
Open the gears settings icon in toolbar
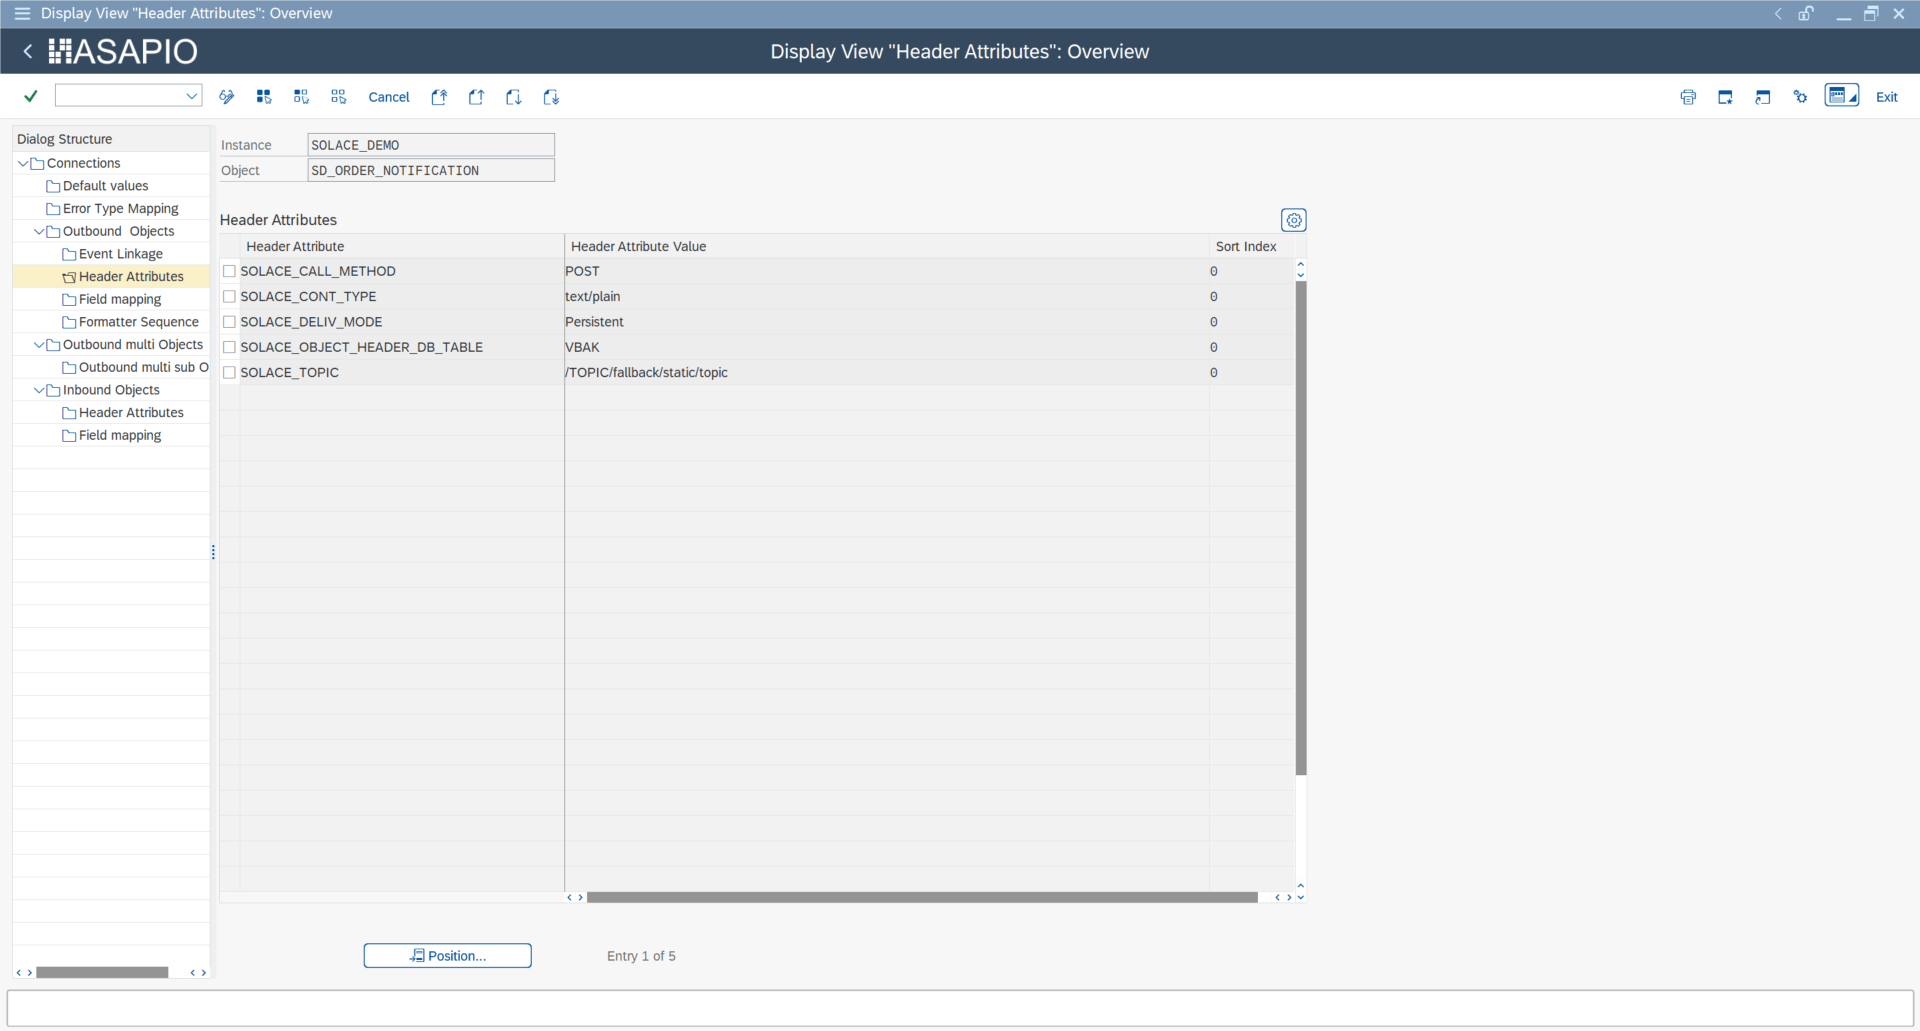(x=1800, y=97)
